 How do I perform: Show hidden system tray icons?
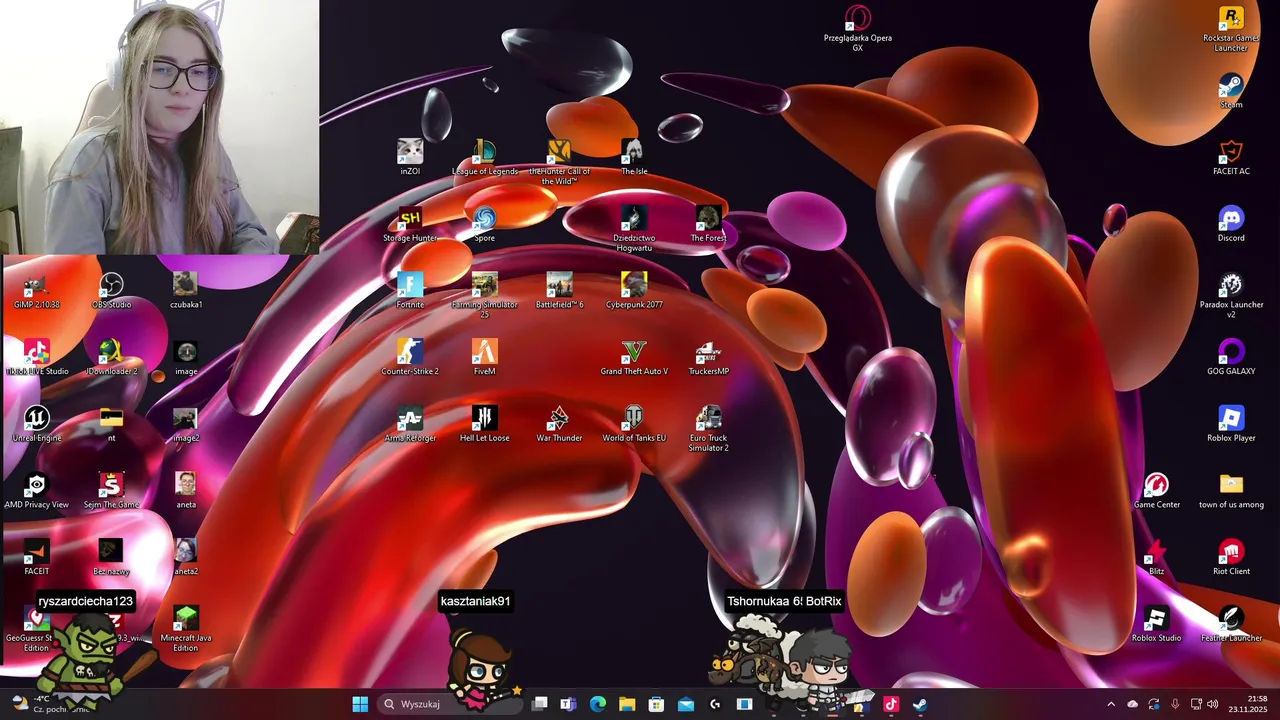[1110, 704]
